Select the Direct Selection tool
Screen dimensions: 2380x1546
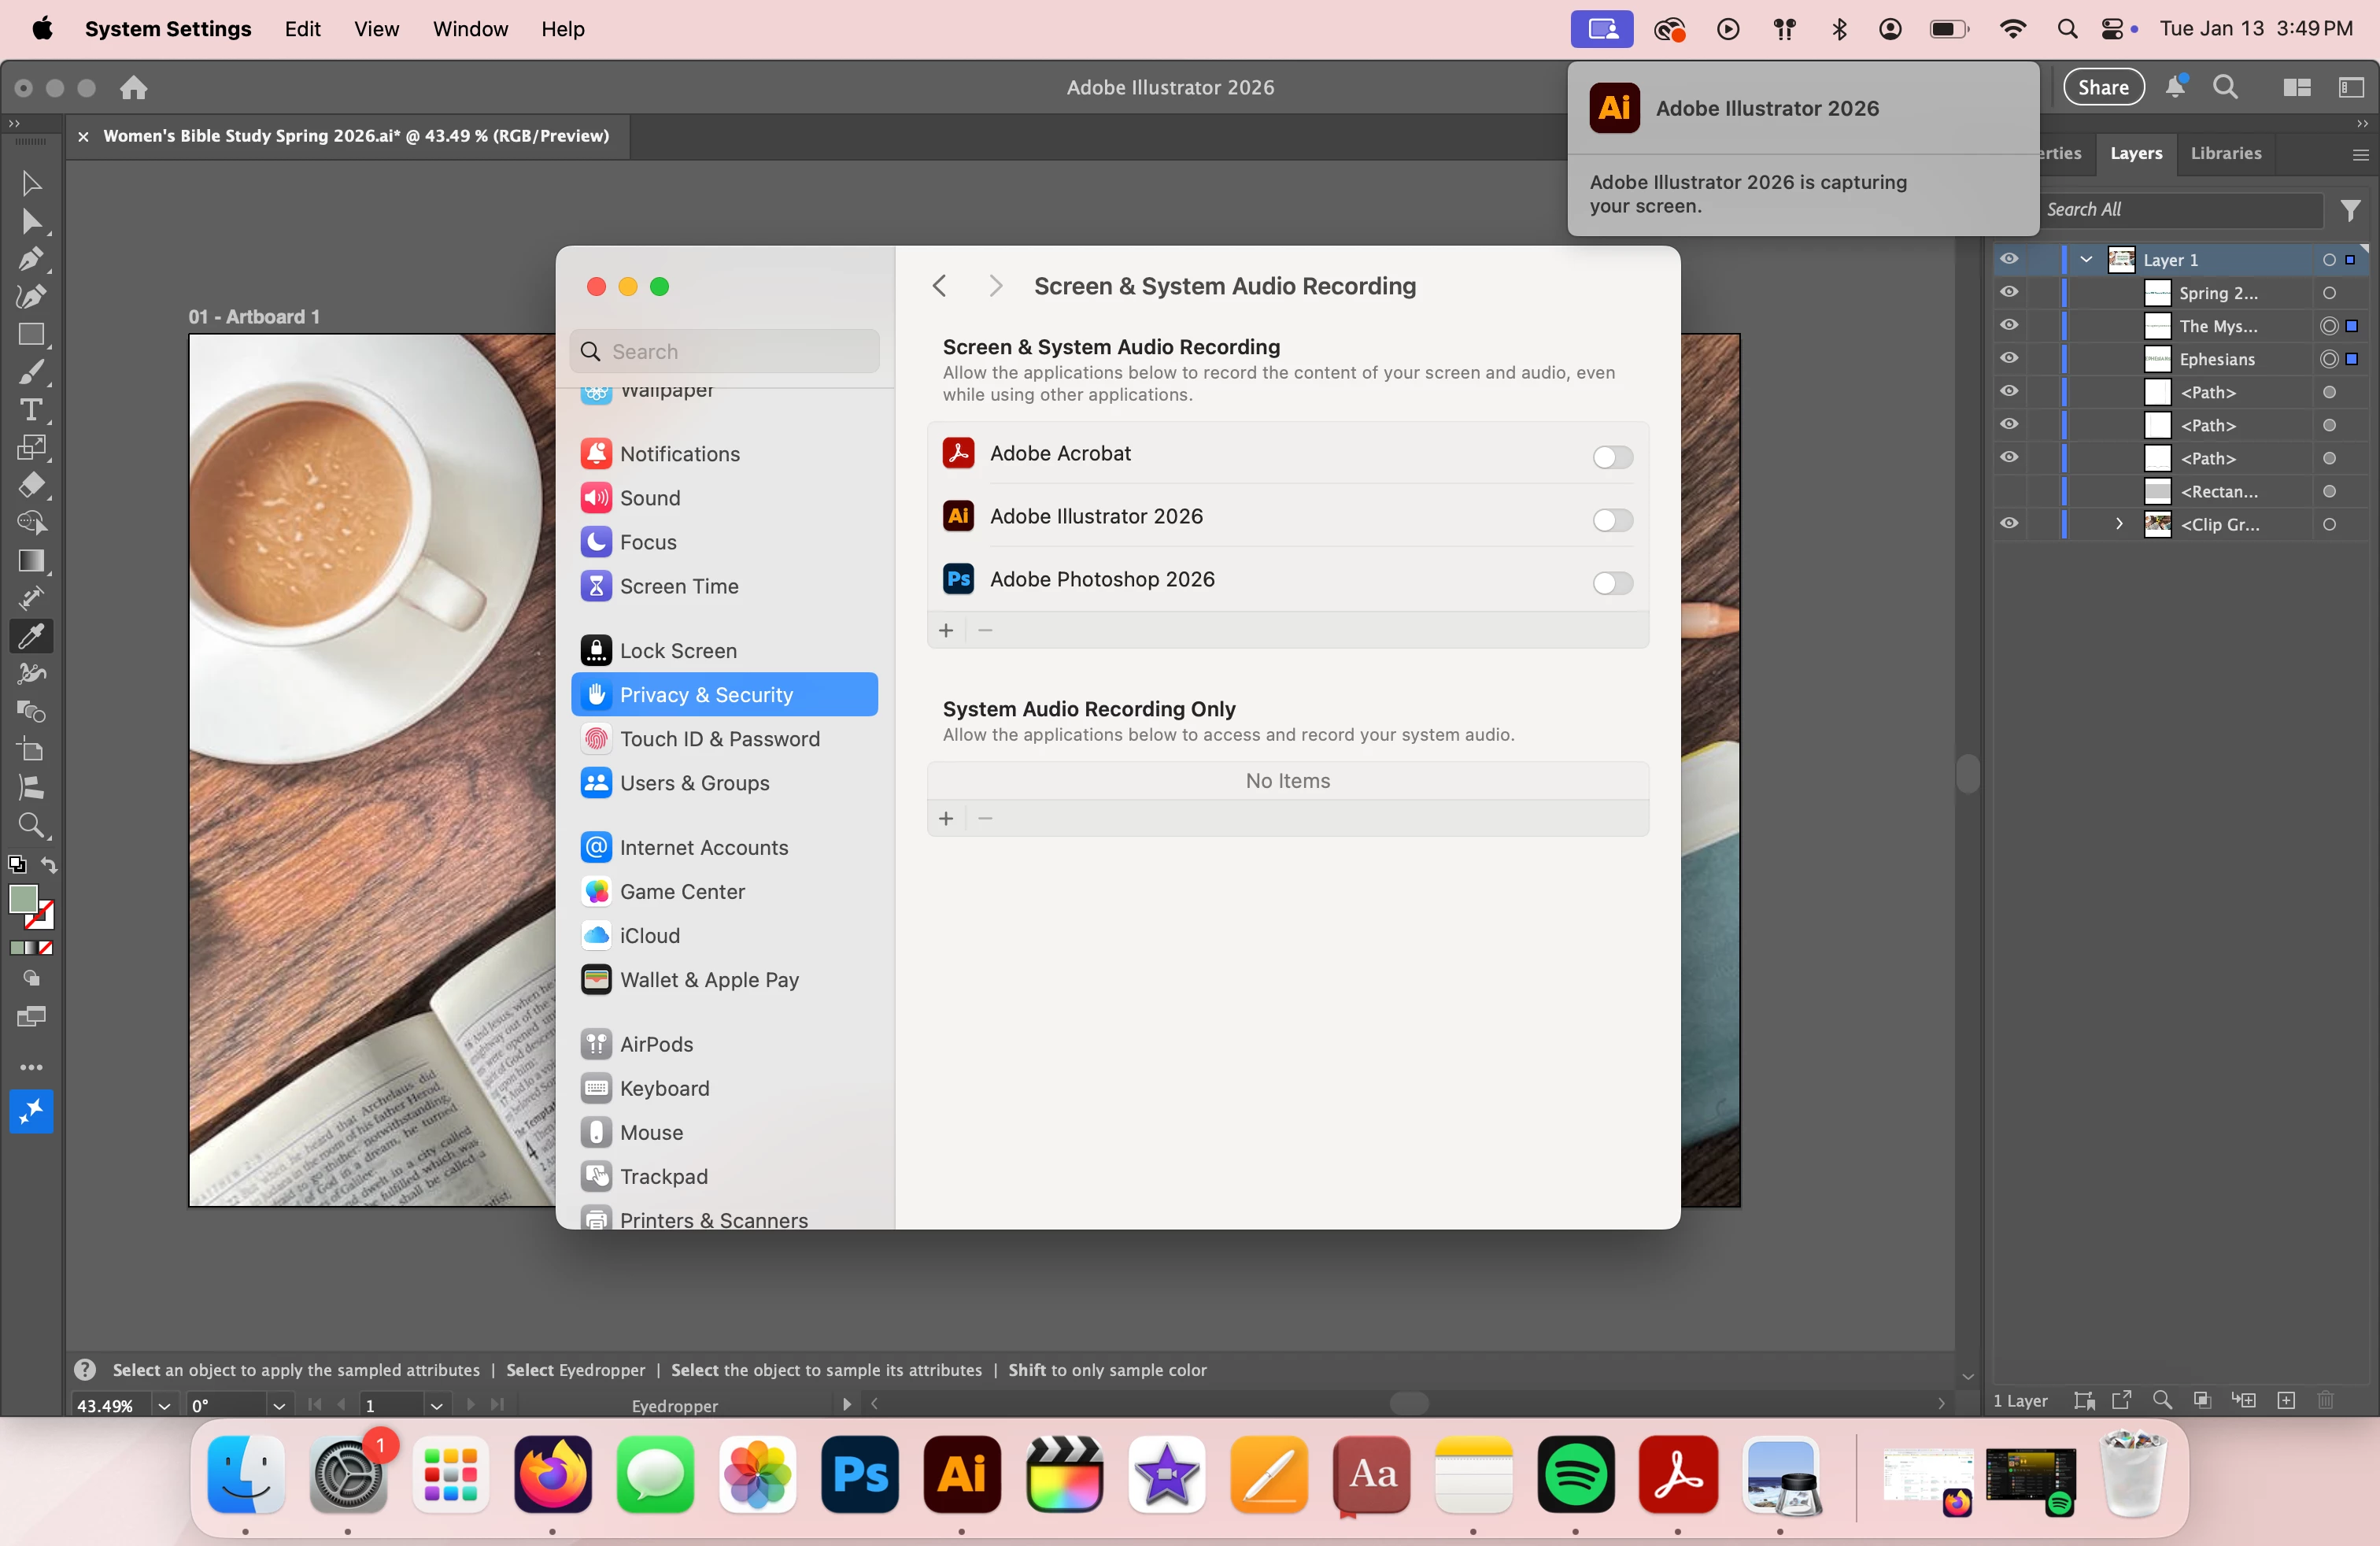(x=31, y=221)
